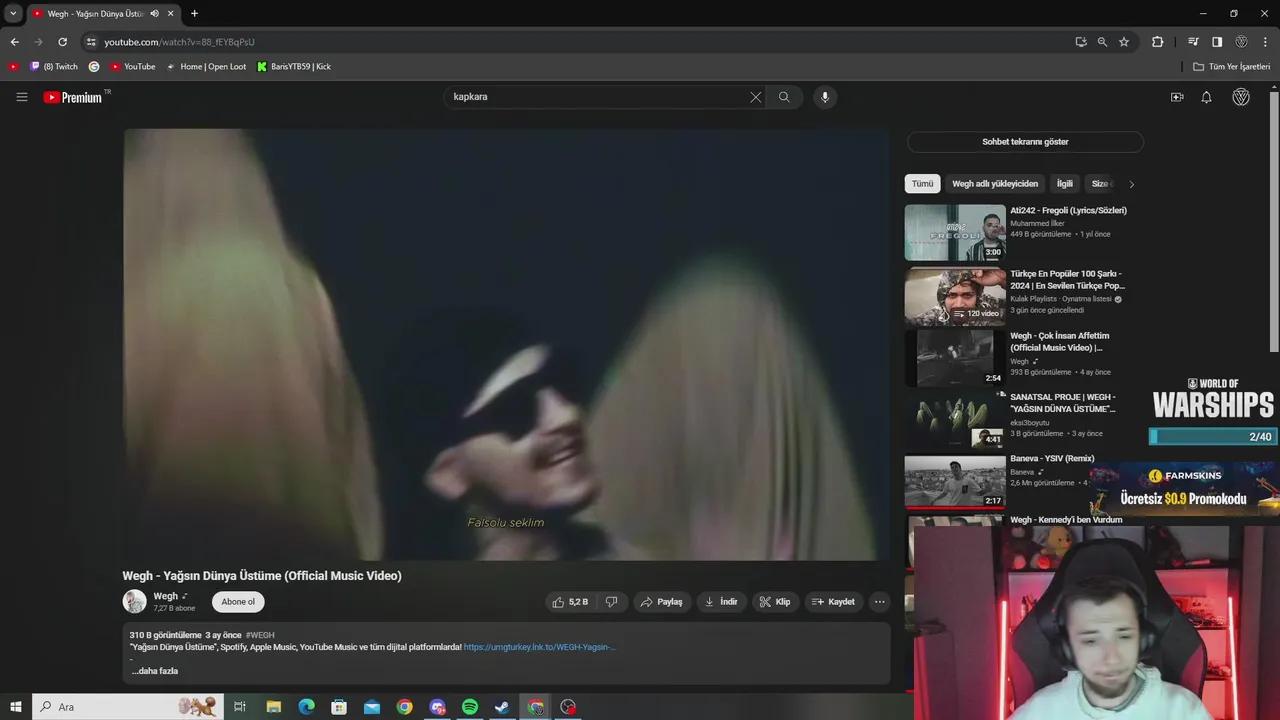
Task: Show more filter chips with arrow
Action: tap(1131, 184)
